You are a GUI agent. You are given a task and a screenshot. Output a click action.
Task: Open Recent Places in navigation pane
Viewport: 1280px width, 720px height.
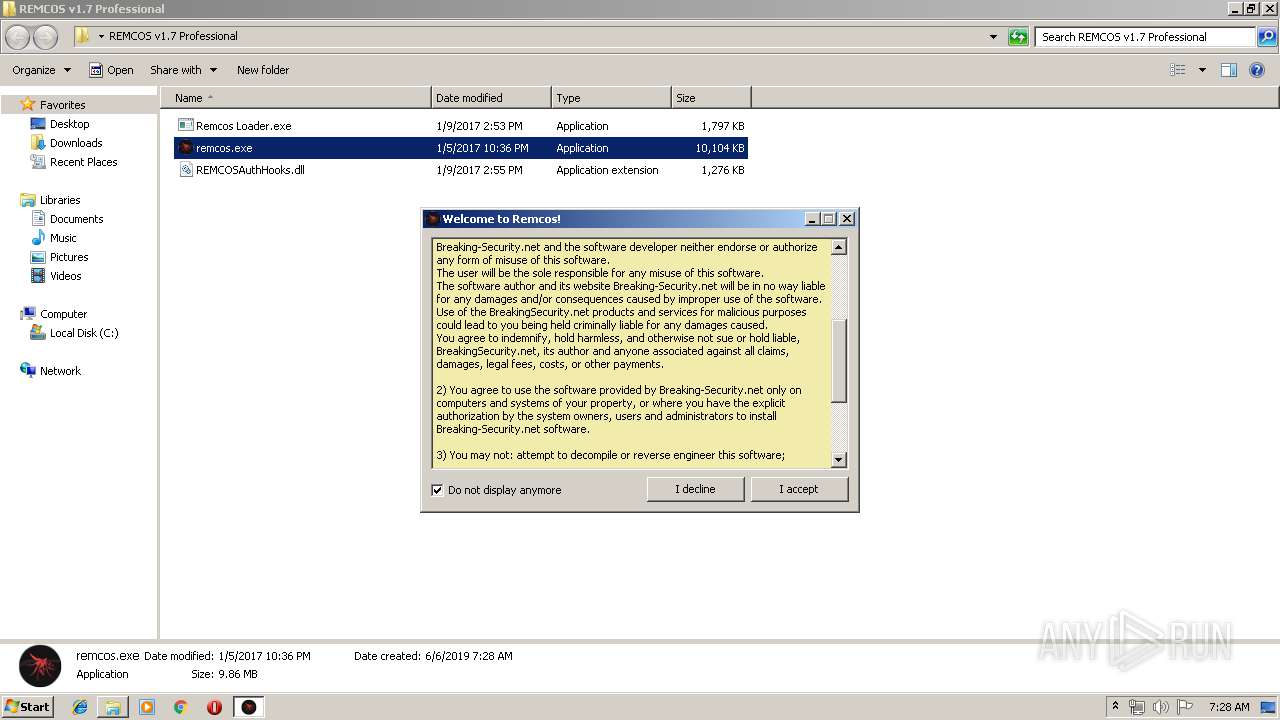point(83,162)
